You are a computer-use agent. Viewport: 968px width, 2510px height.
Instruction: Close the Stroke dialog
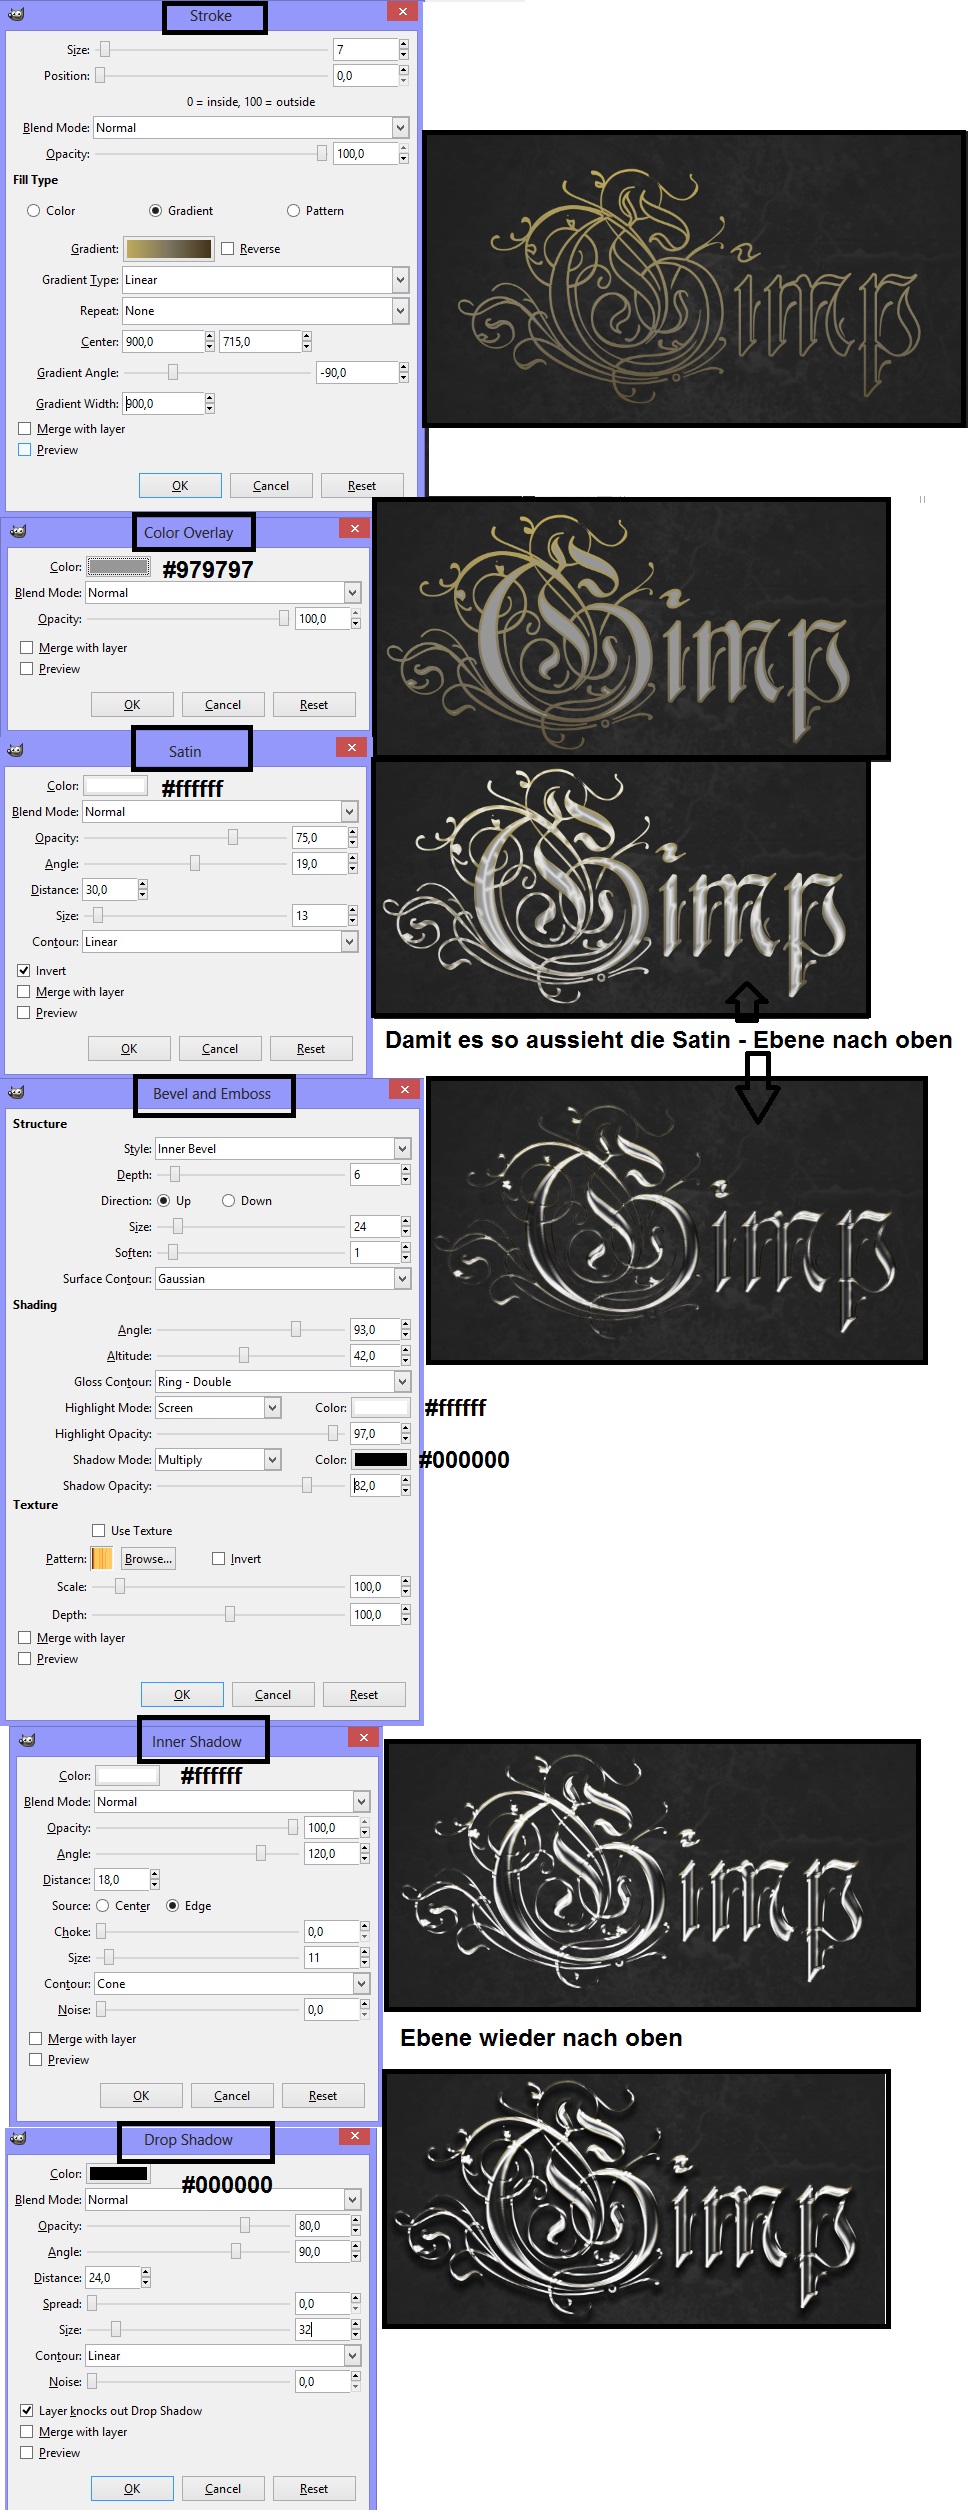click(x=402, y=11)
